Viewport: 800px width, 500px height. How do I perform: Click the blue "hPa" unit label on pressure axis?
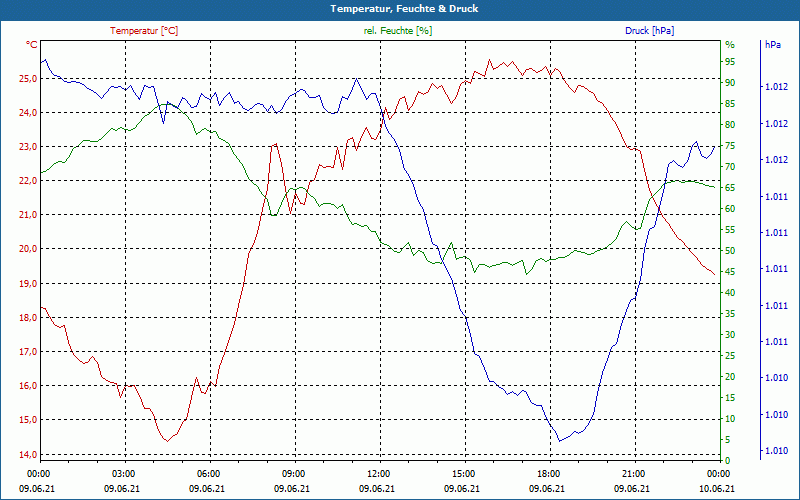point(773,45)
